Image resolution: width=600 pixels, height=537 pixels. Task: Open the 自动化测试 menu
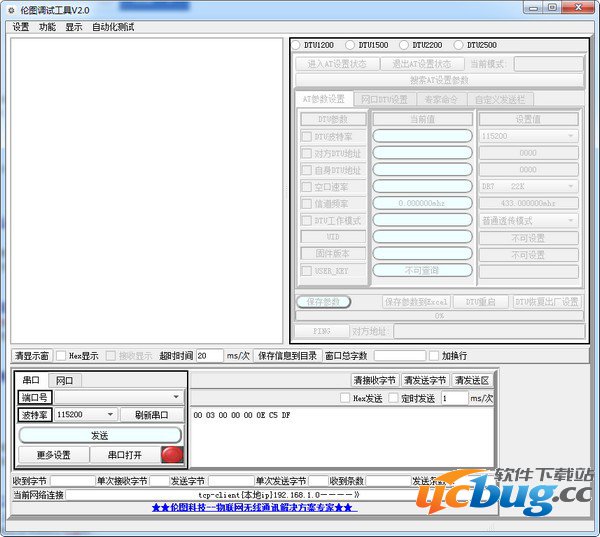[113, 27]
